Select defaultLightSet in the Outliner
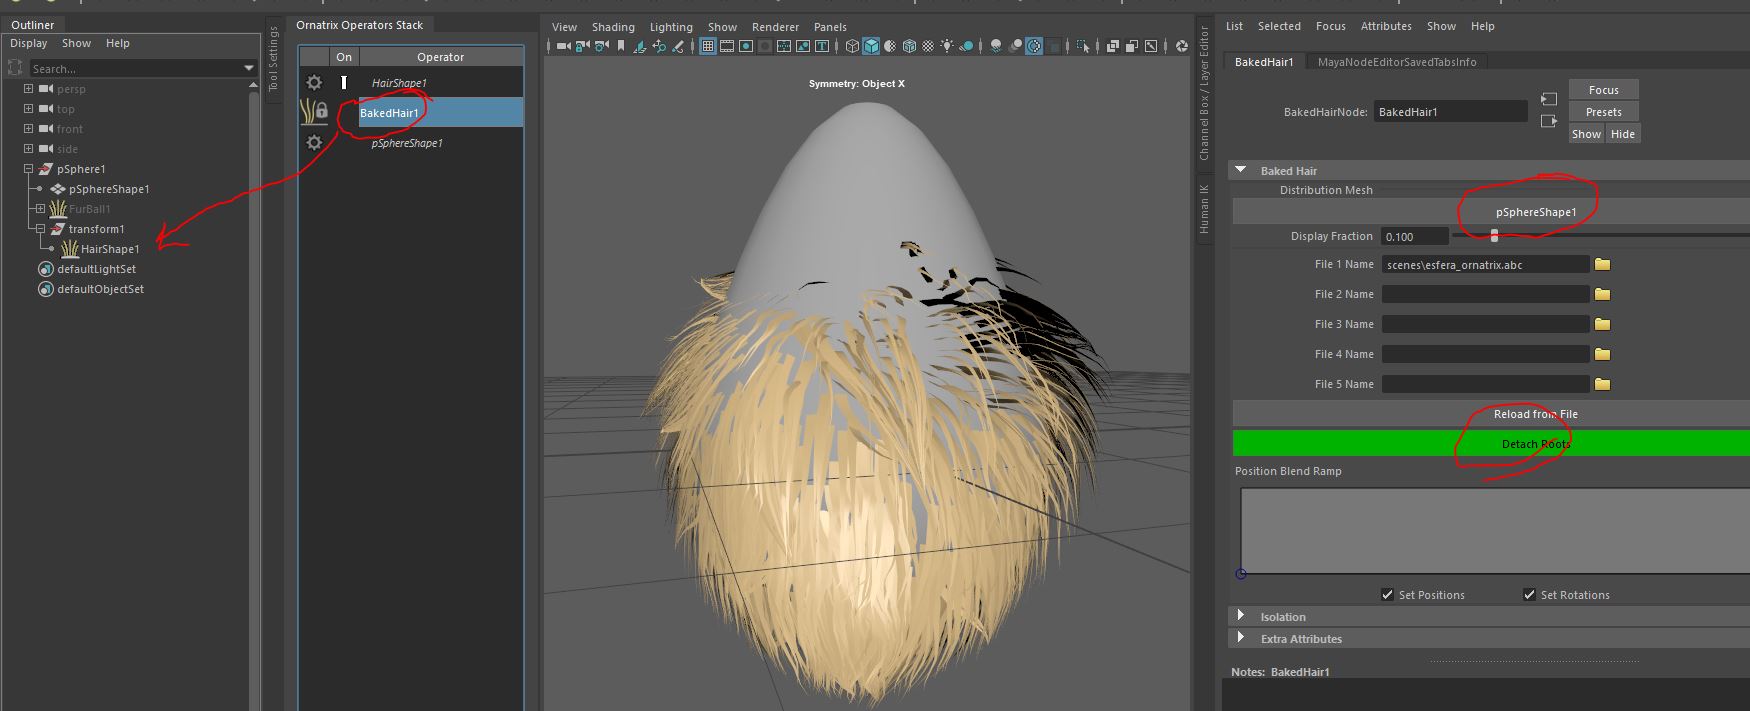 point(96,269)
